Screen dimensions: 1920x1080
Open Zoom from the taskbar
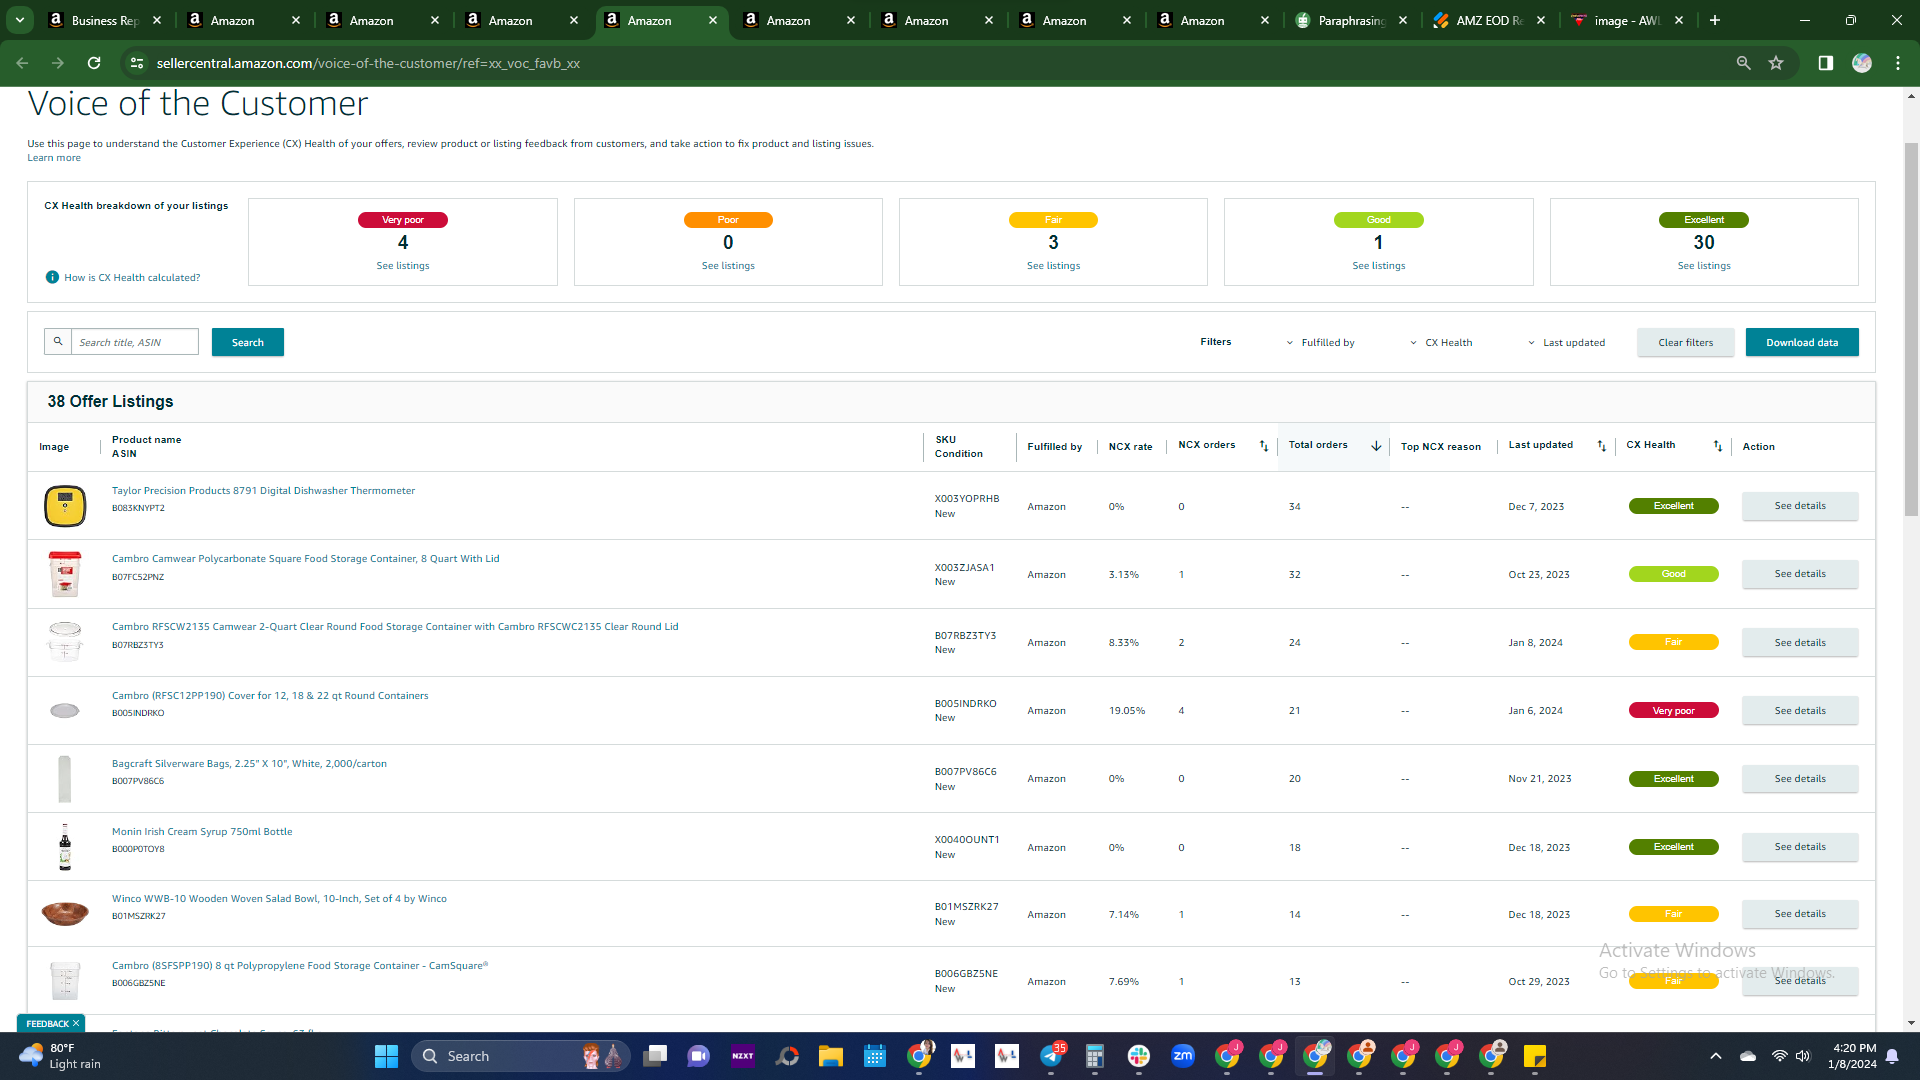click(1183, 1056)
